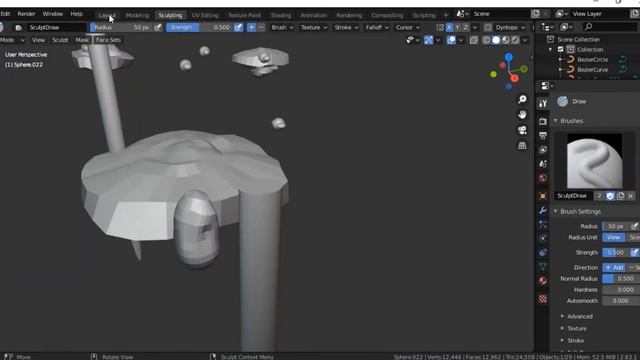Click the pan view hand icon

[522, 115]
